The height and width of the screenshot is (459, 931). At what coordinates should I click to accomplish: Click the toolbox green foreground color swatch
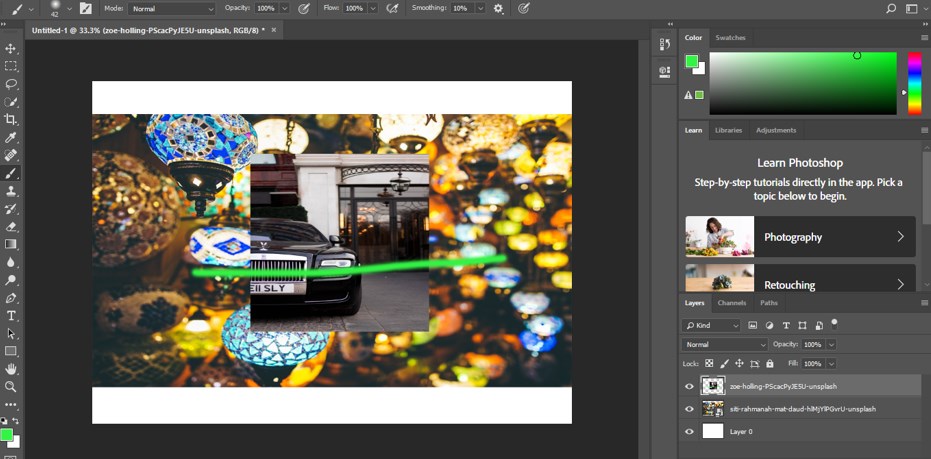pyautogui.click(x=7, y=435)
